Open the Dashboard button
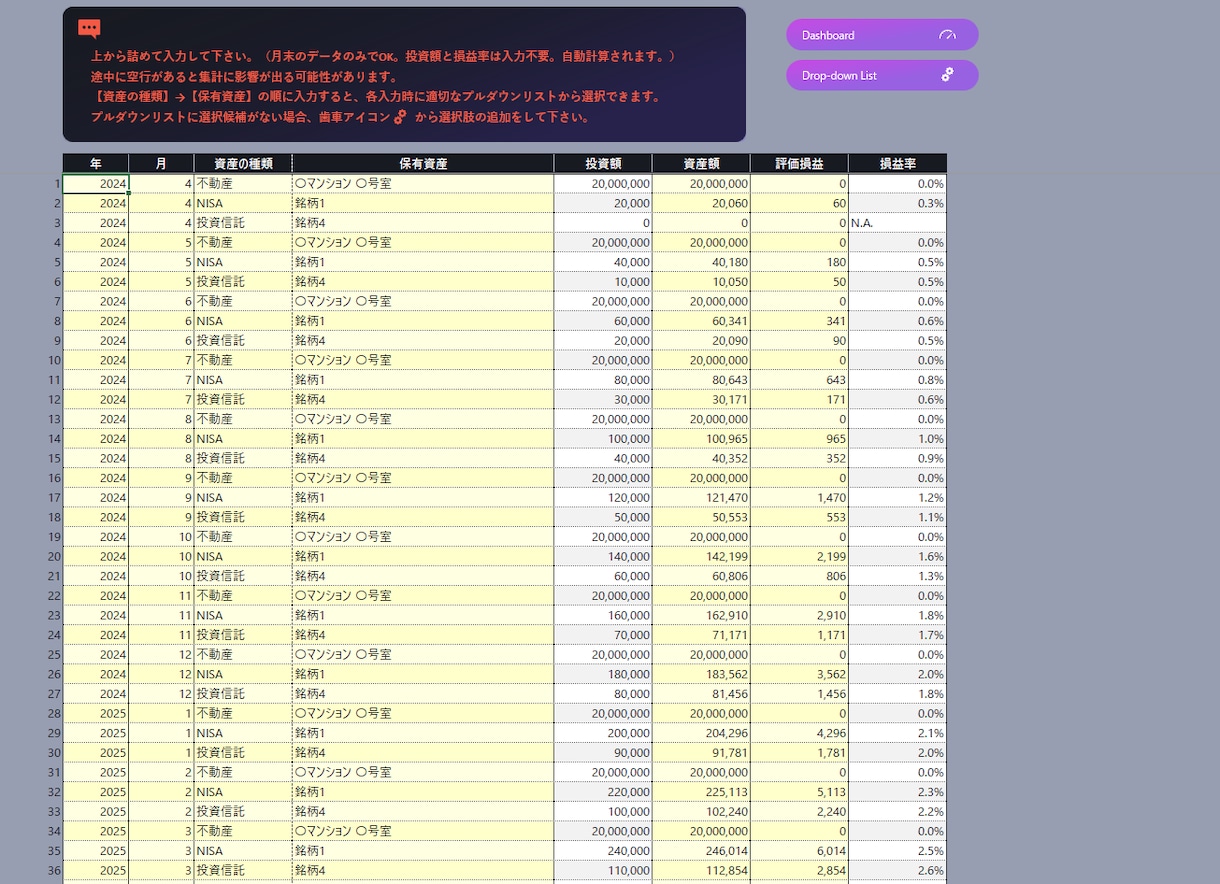This screenshot has width=1220, height=884. [x=882, y=35]
